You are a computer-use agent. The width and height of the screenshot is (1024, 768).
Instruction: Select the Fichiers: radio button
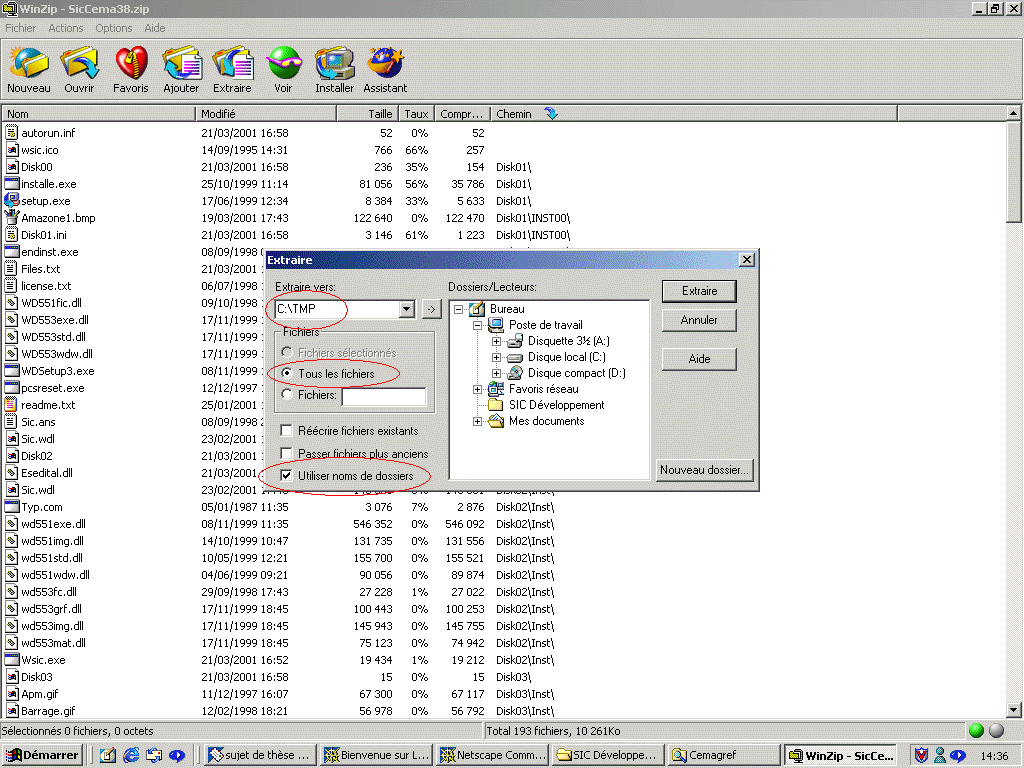[x=287, y=394]
